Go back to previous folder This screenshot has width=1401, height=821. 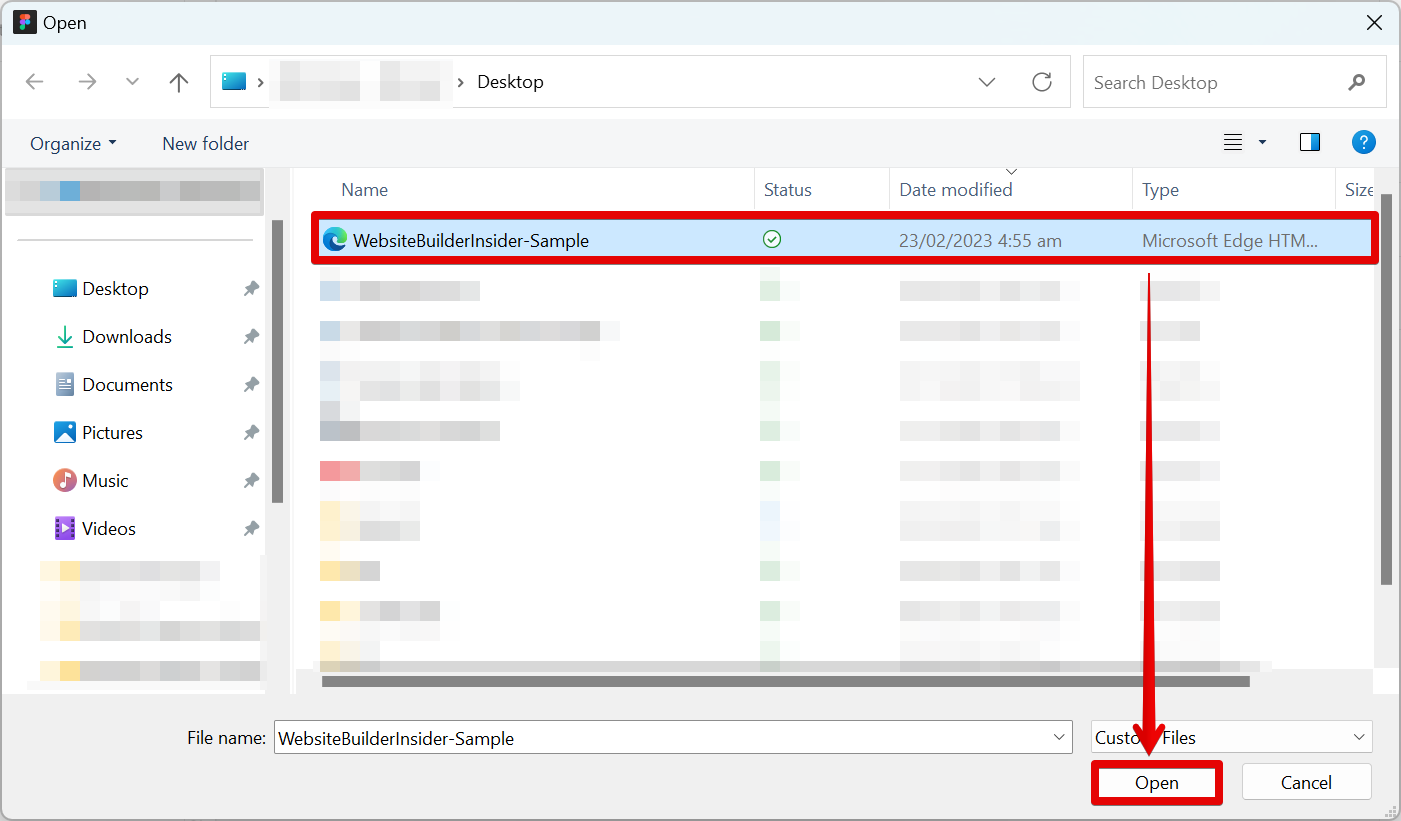35,82
